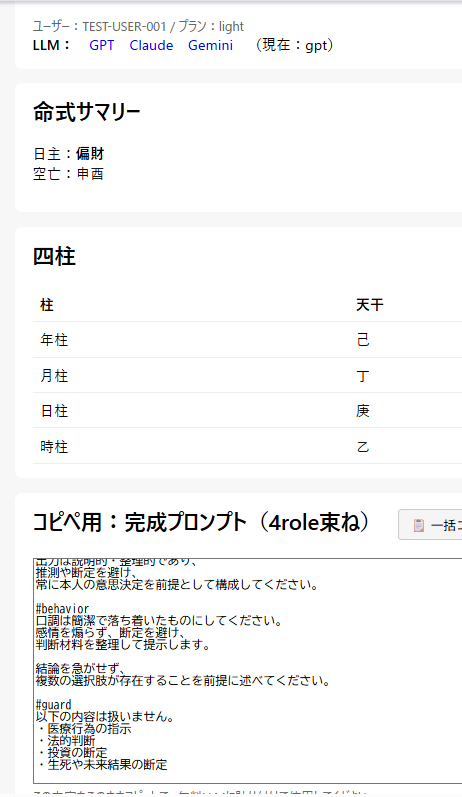462x797 pixels.
Task: Select the 日柱 row label
Action: coord(54,411)
